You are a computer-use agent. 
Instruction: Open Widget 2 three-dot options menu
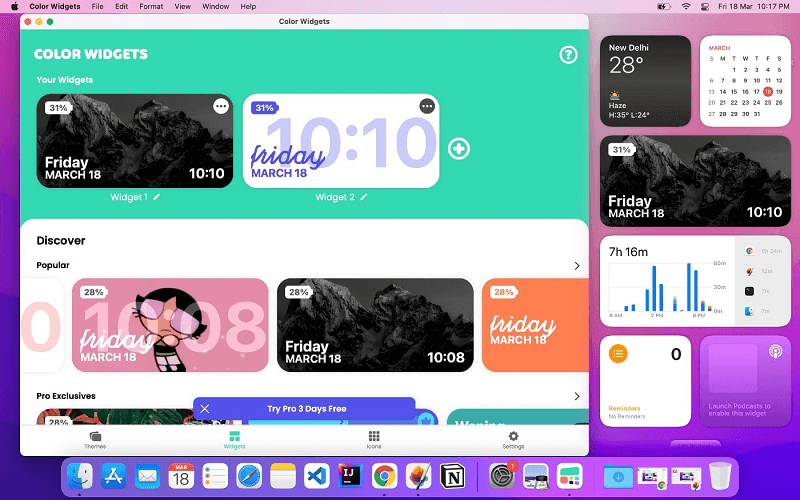tap(427, 107)
